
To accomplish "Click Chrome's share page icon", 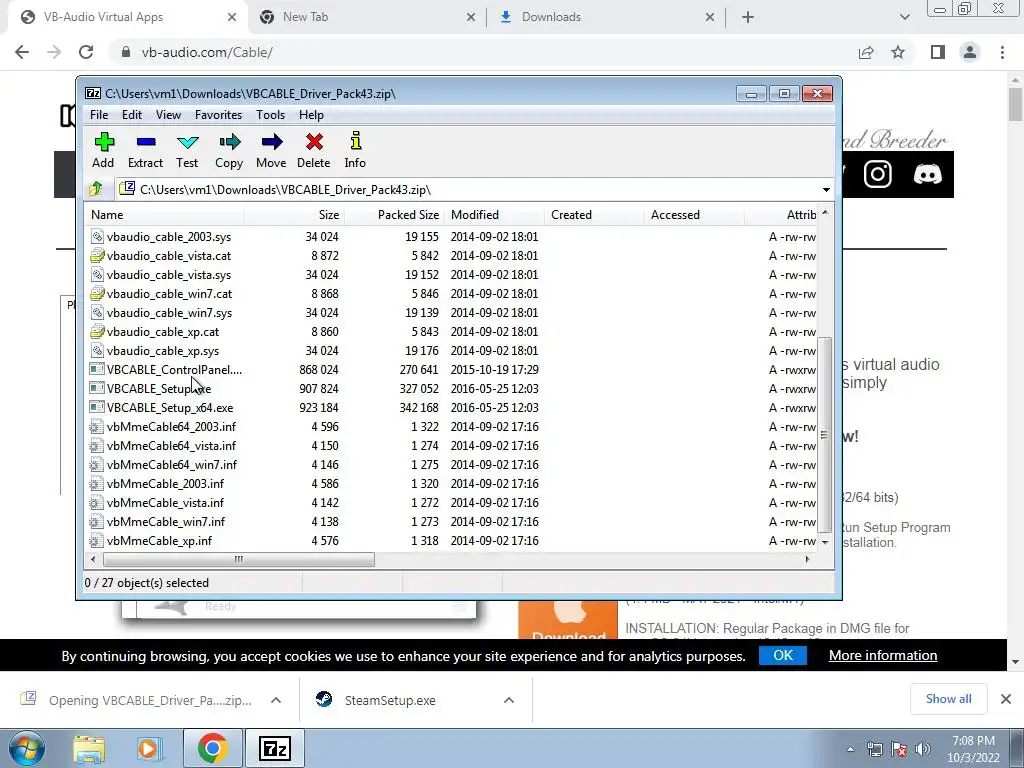I will 866,52.
